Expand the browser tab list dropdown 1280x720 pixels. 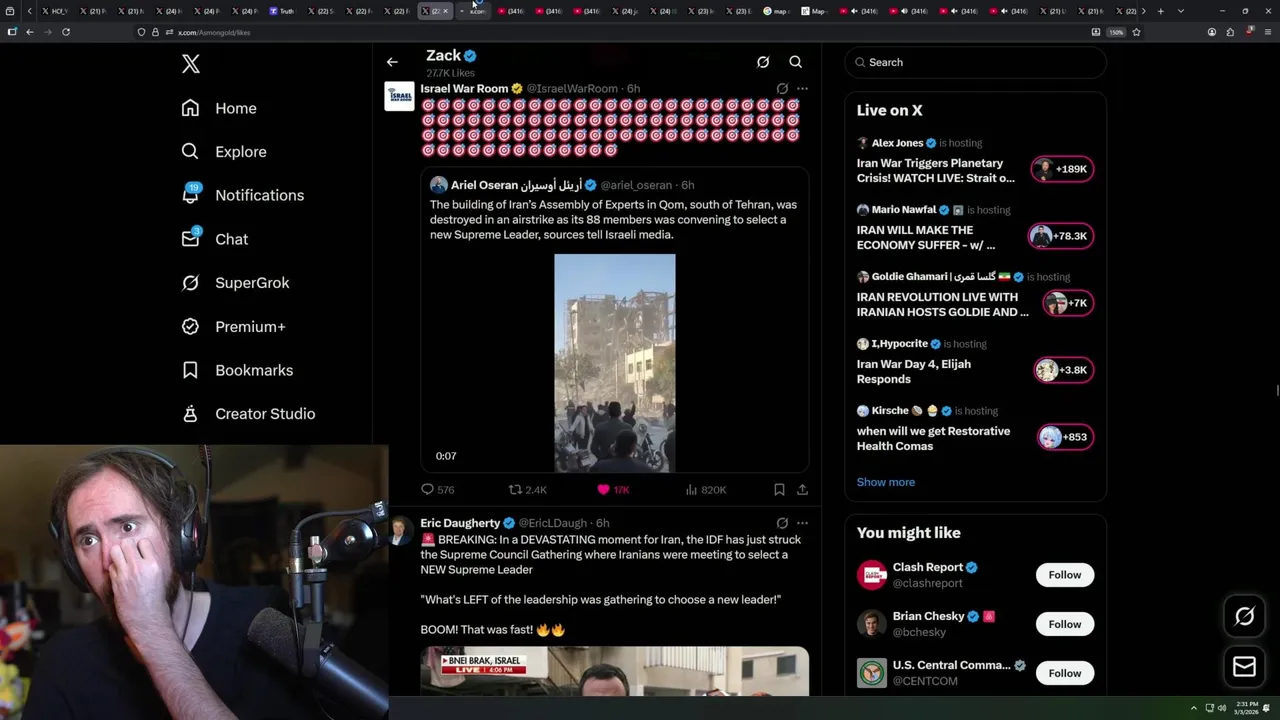tap(1181, 11)
